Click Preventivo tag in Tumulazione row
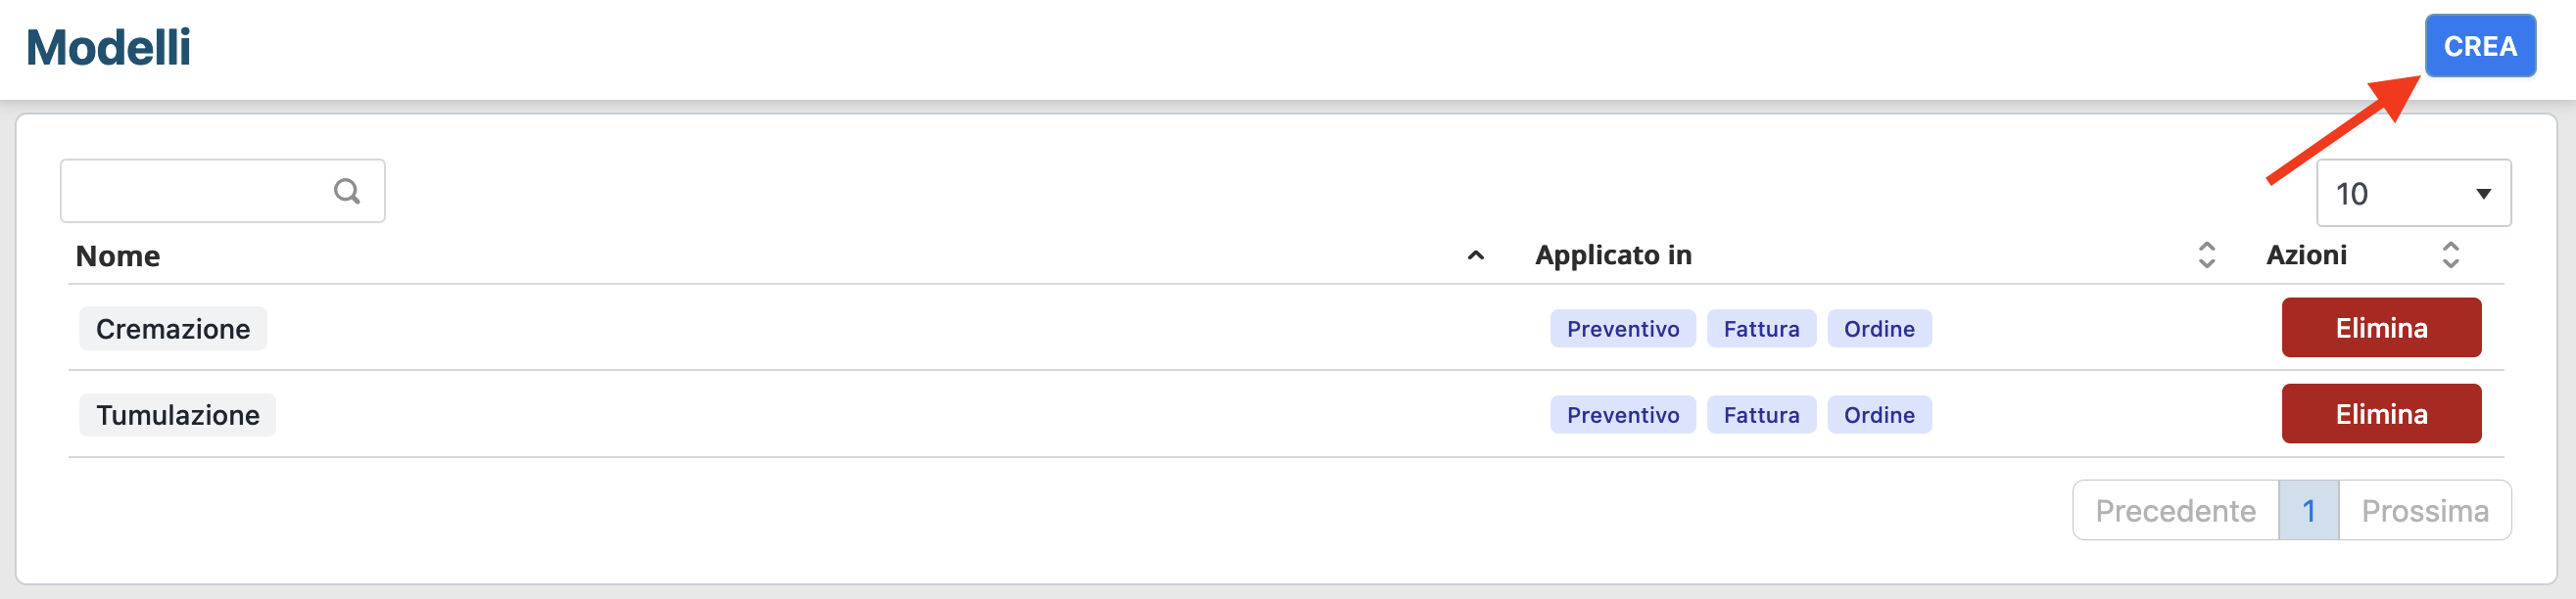Image resolution: width=2576 pixels, height=599 pixels. click(x=1622, y=415)
